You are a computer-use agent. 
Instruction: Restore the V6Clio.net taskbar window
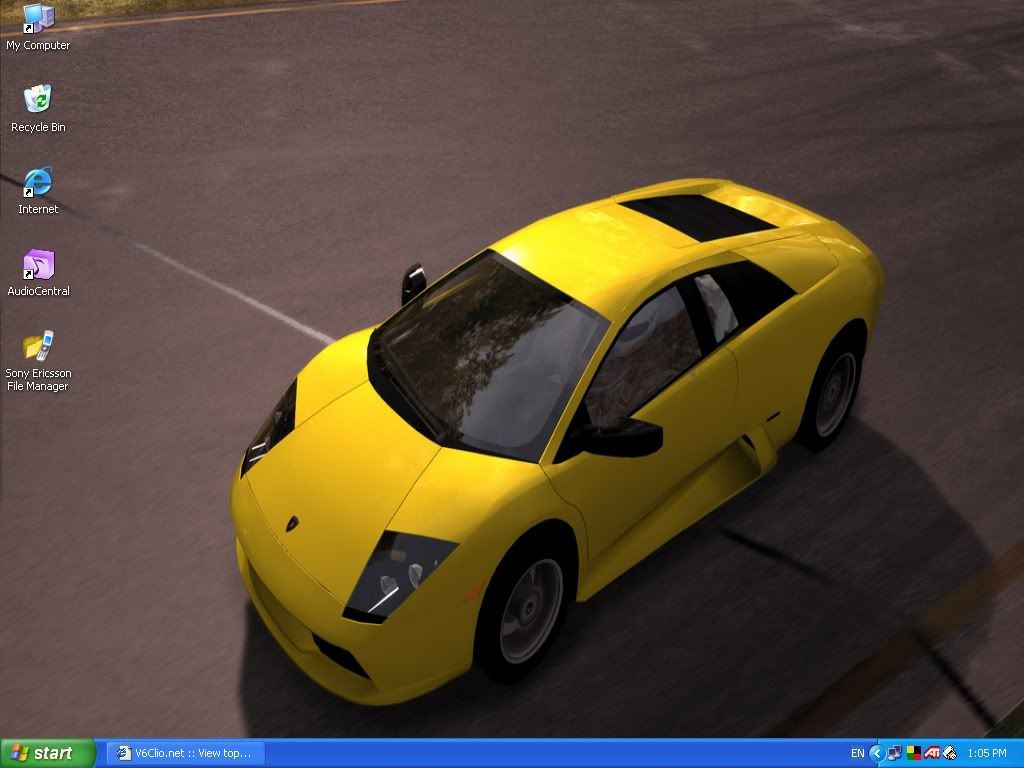click(185, 753)
